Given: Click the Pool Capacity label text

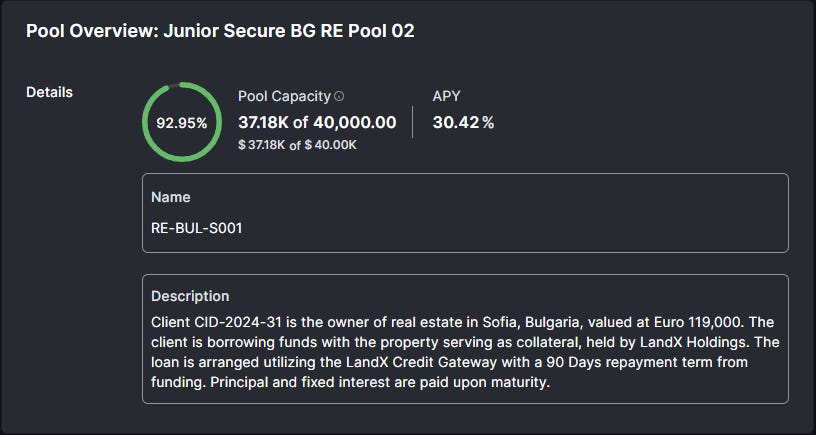Looking at the screenshot, I should click(x=284, y=96).
